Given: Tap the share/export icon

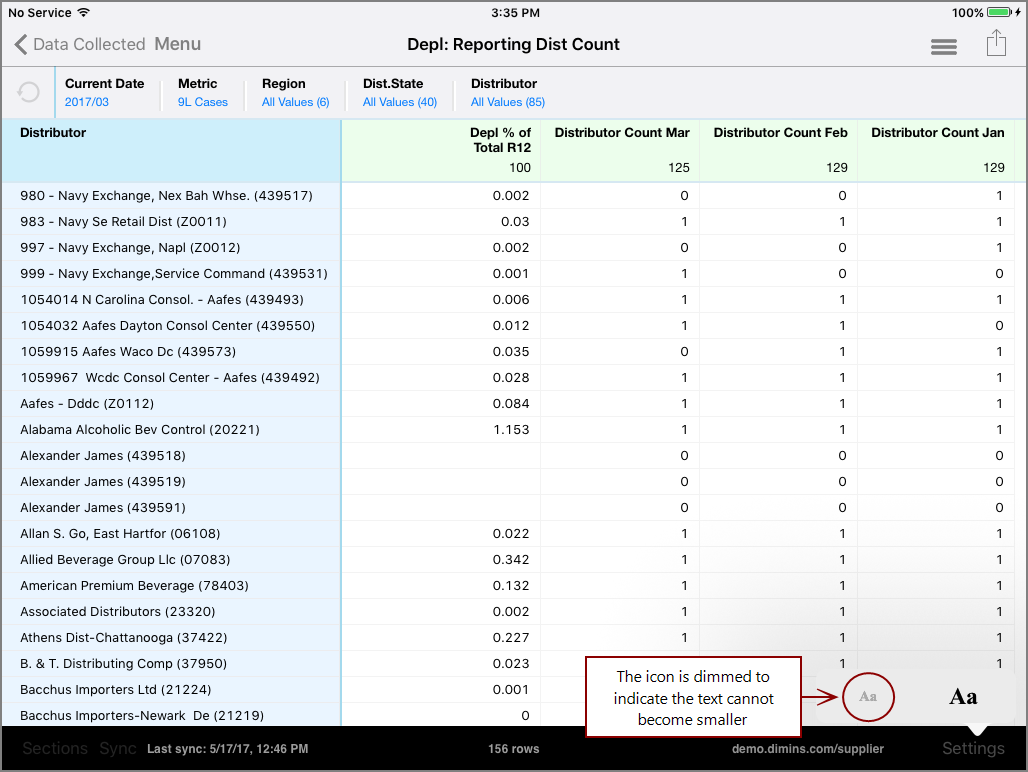Looking at the screenshot, I should pyautogui.click(x=996, y=43).
